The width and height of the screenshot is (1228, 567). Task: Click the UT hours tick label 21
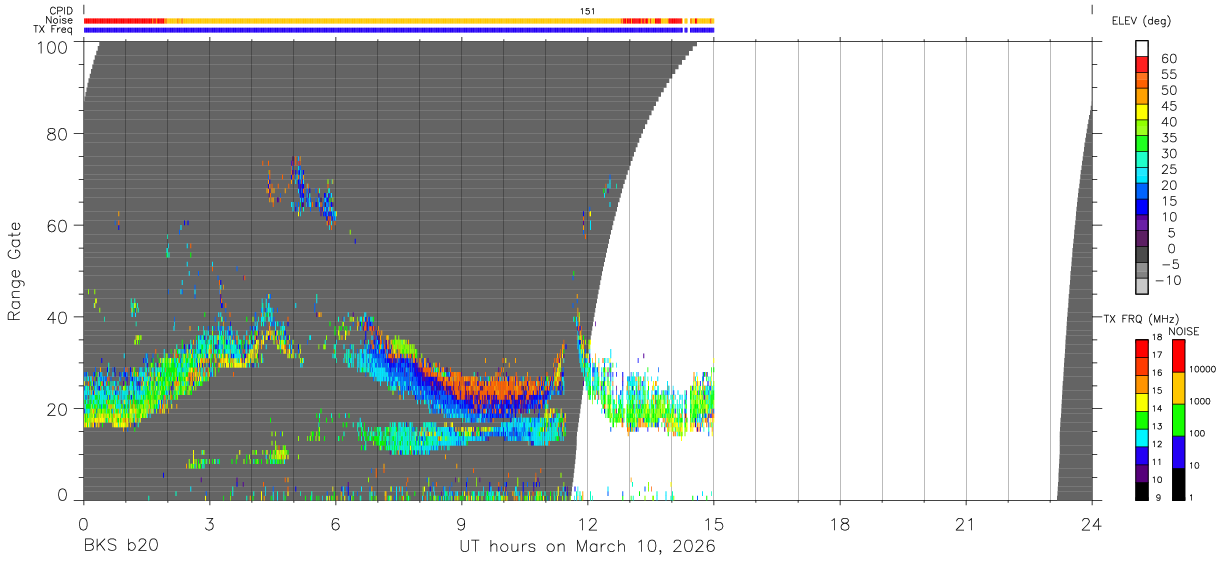(x=965, y=524)
